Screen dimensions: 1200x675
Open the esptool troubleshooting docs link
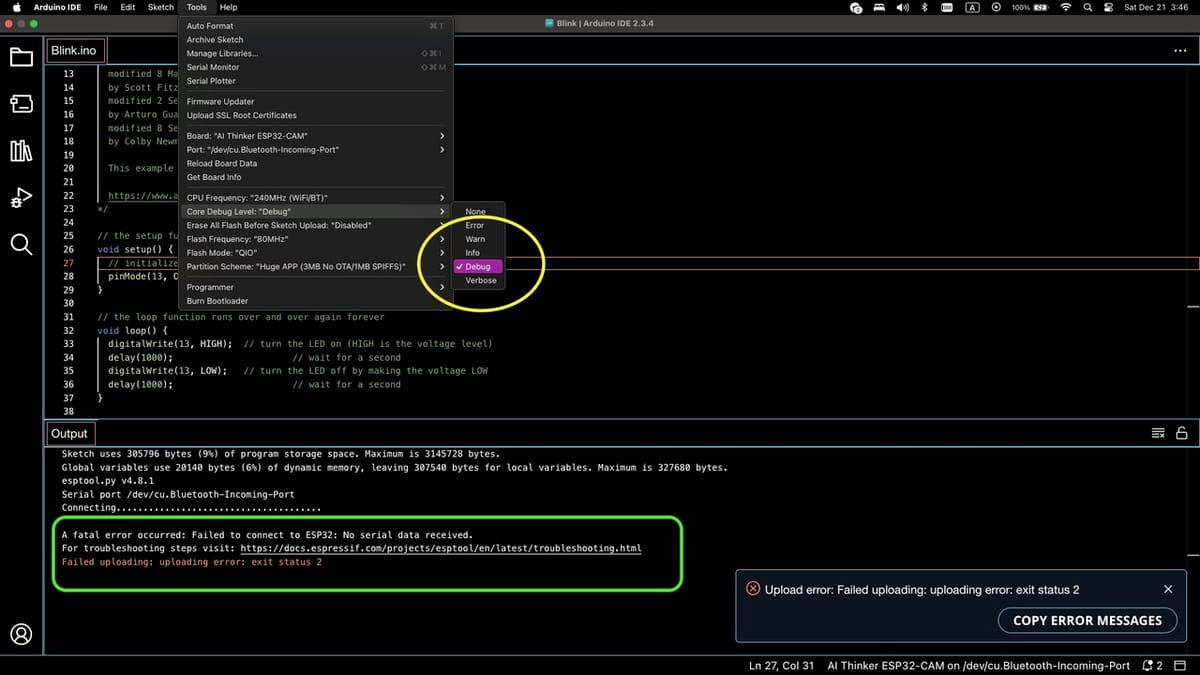click(x=441, y=549)
